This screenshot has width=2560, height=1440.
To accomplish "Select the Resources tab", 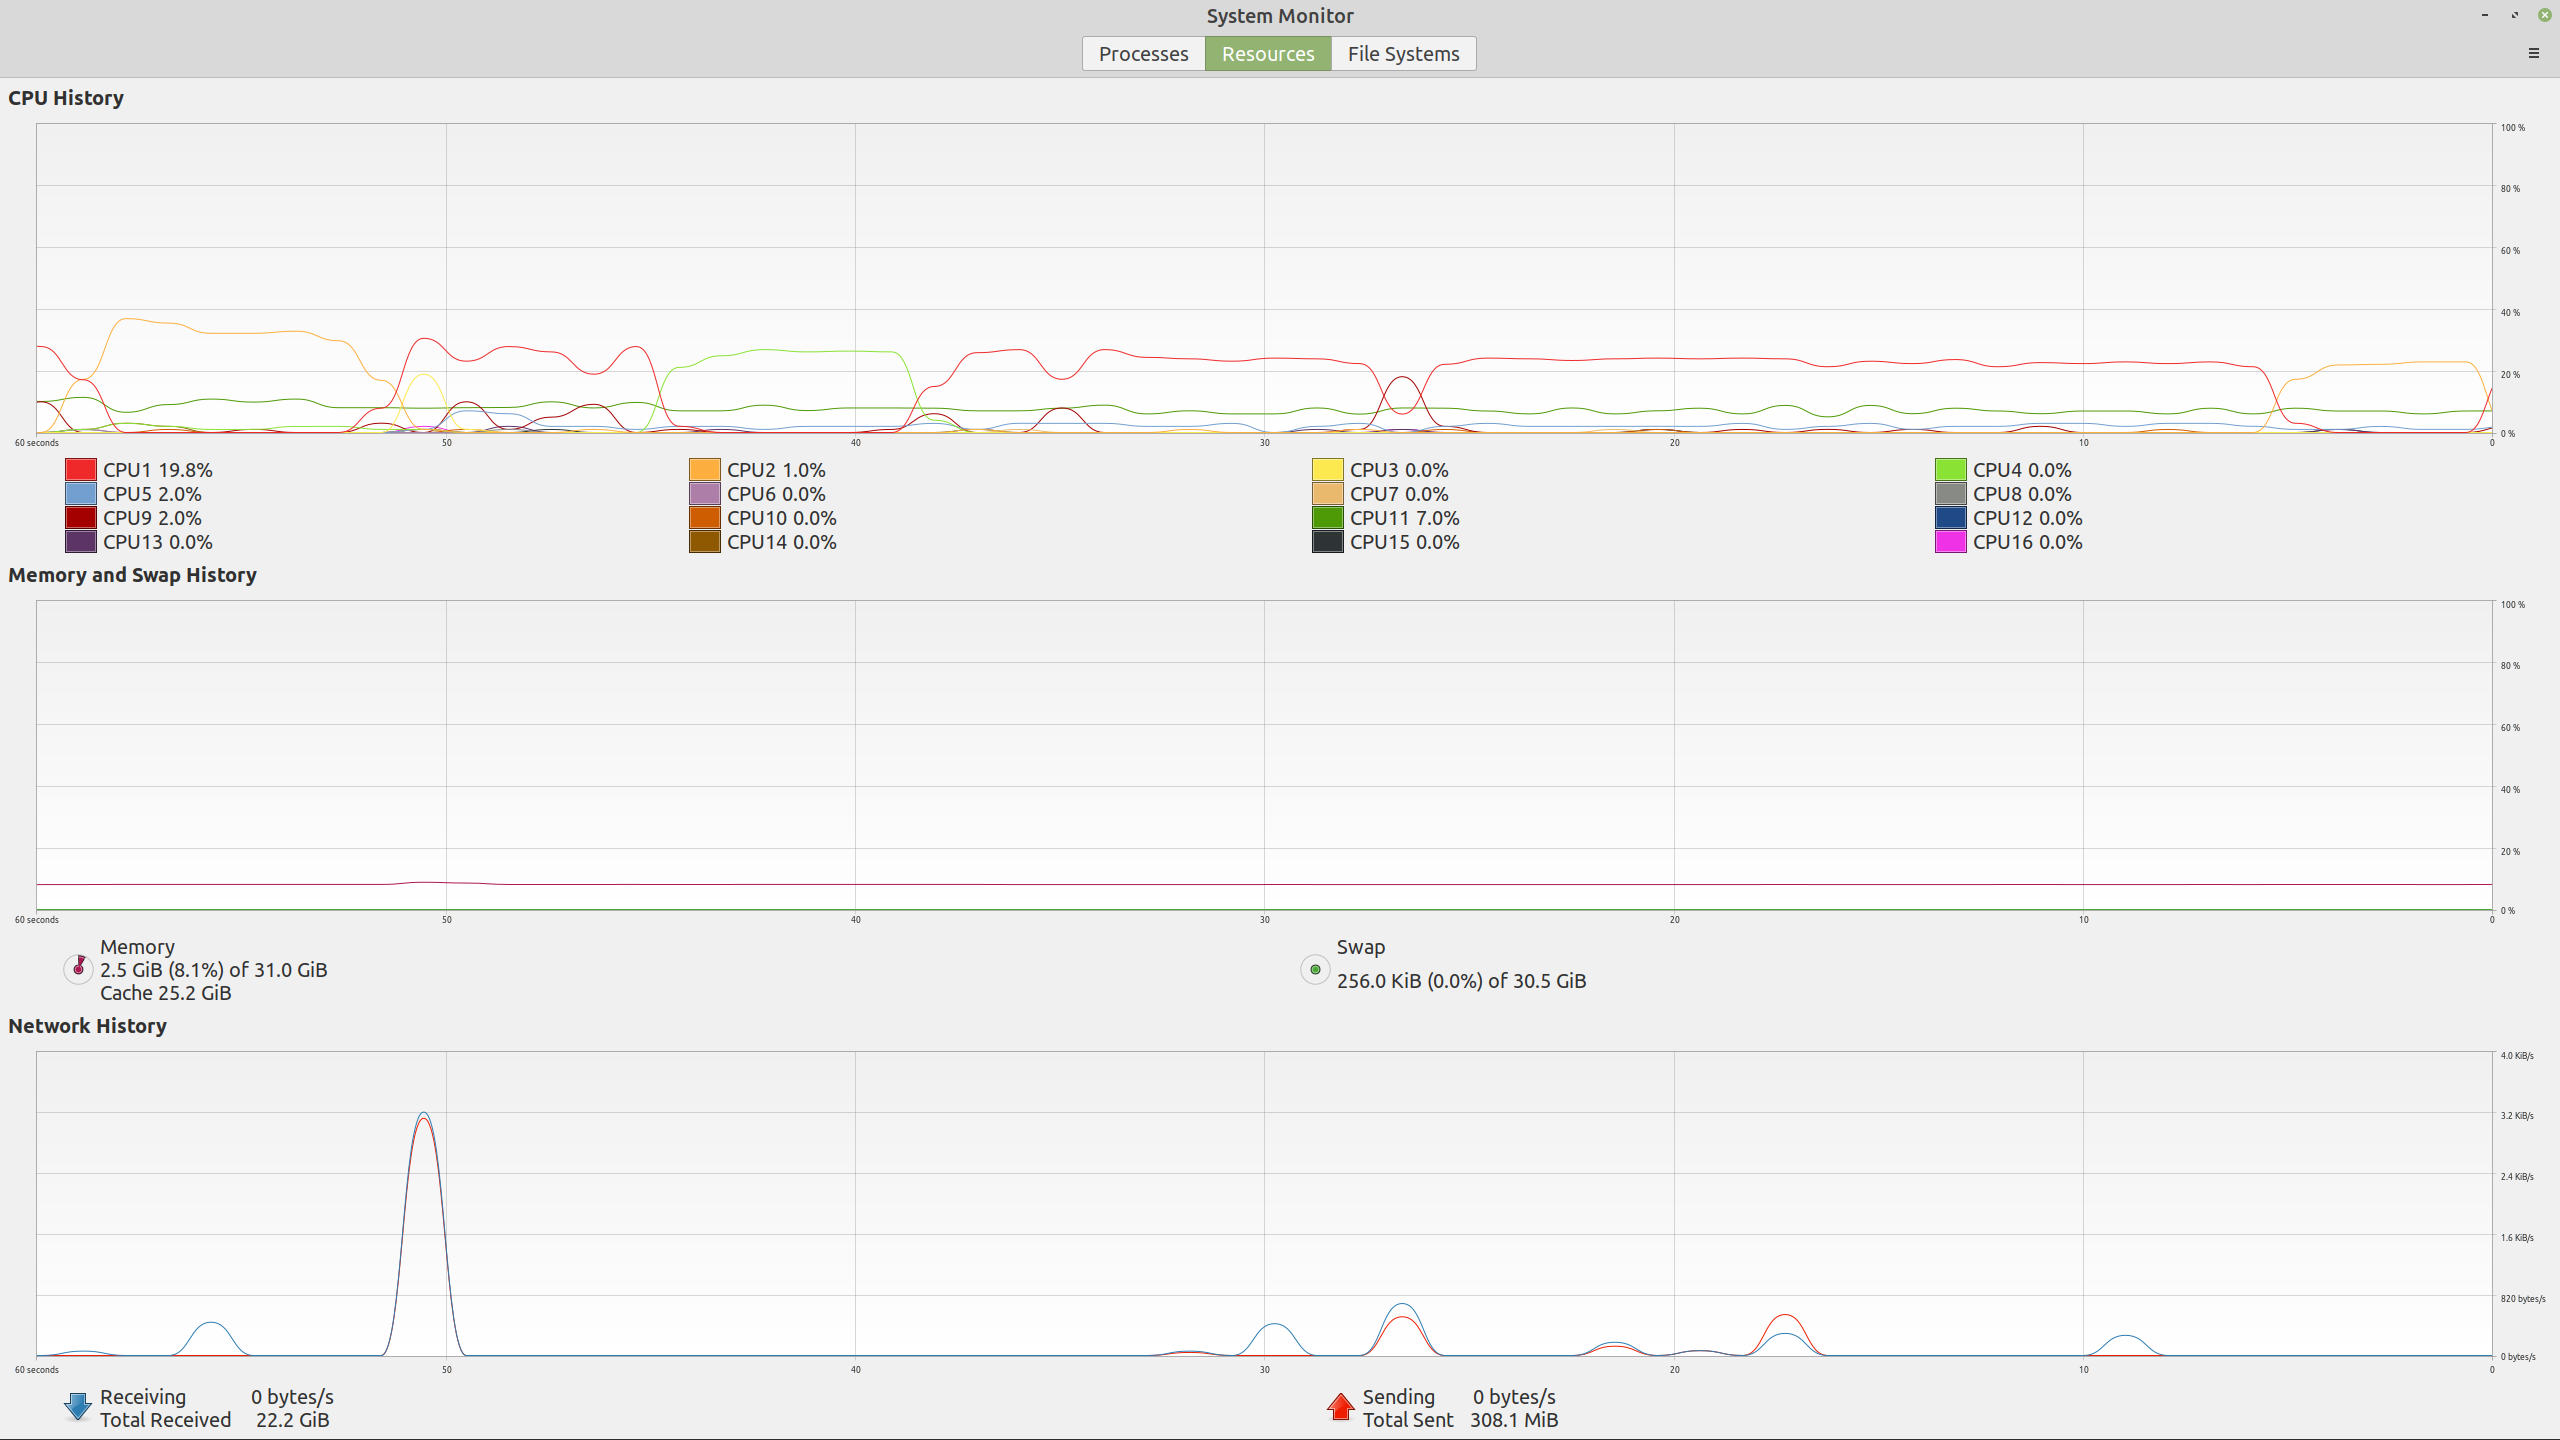I will (x=1267, y=54).
